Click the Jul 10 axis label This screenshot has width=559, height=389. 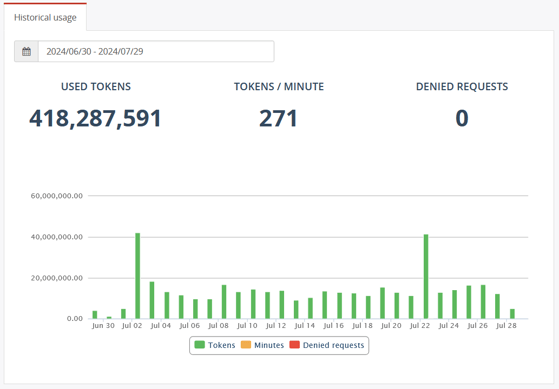(247, 326)
